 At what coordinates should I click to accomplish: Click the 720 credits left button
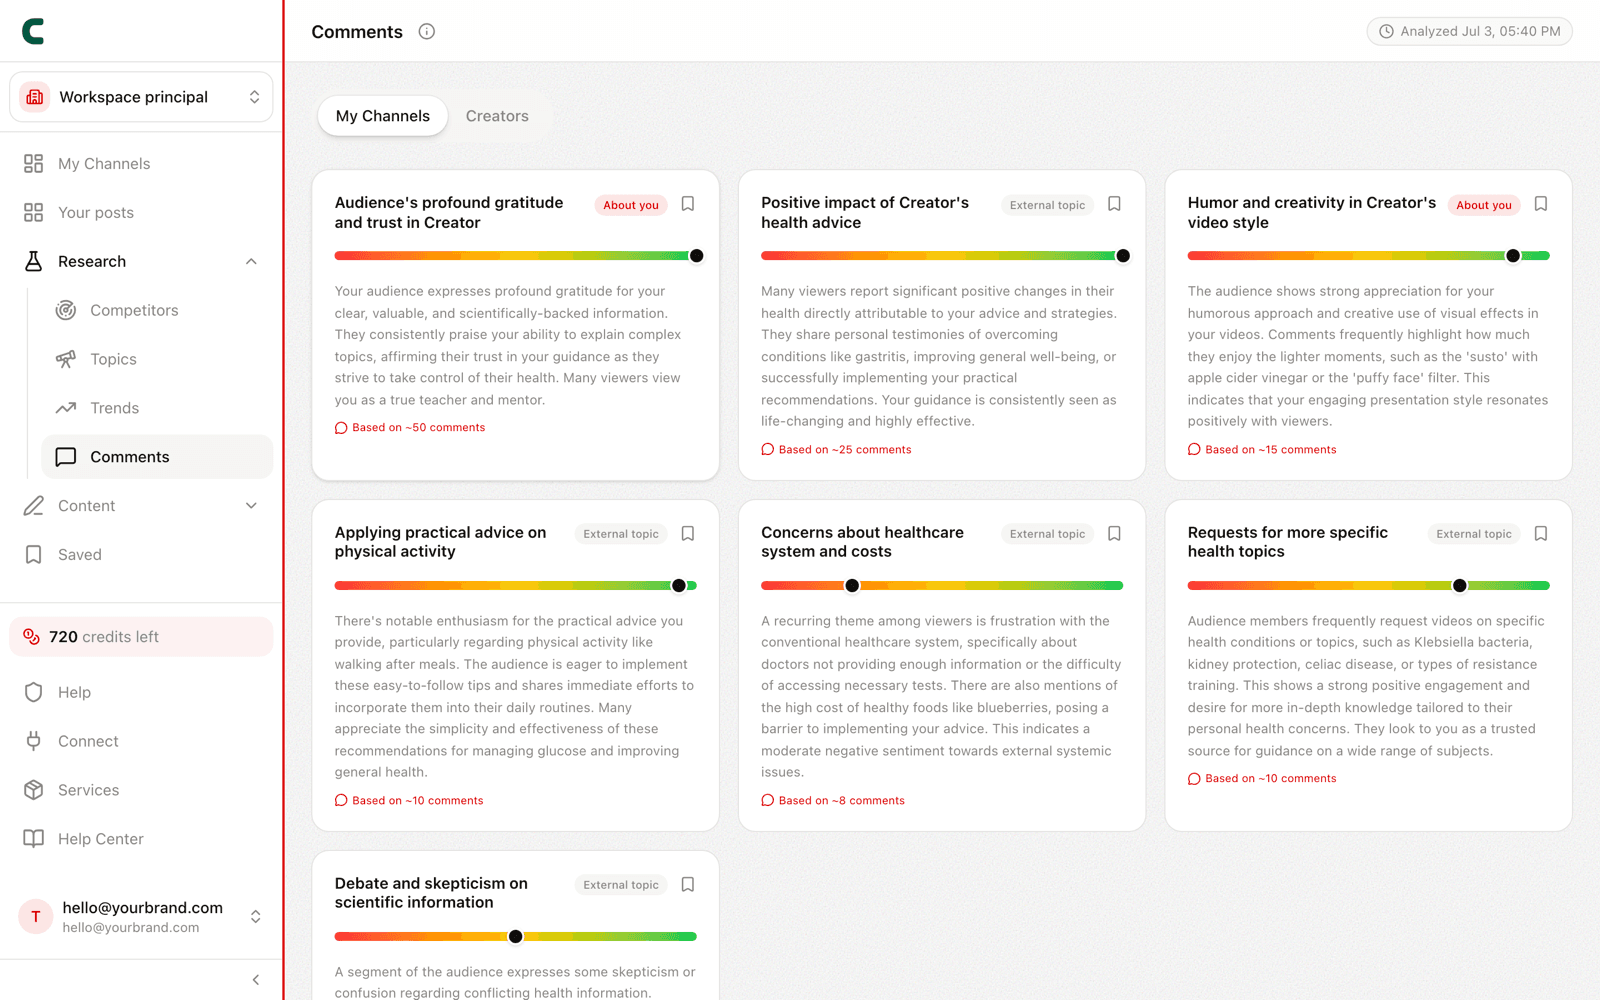coord(141,637)
